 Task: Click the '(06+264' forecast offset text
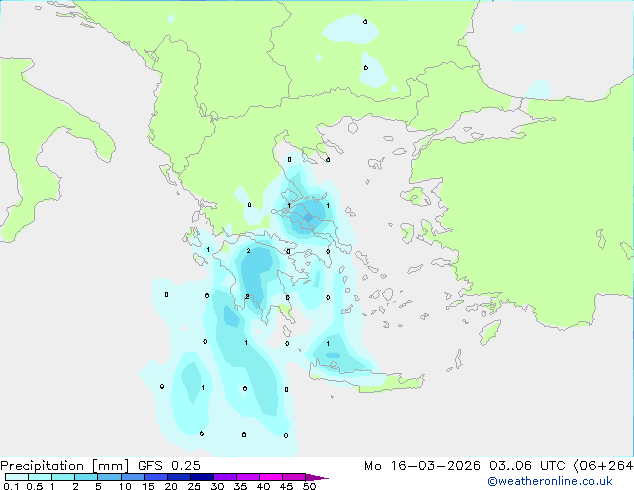pyautogui.click(x=603, y=466)
